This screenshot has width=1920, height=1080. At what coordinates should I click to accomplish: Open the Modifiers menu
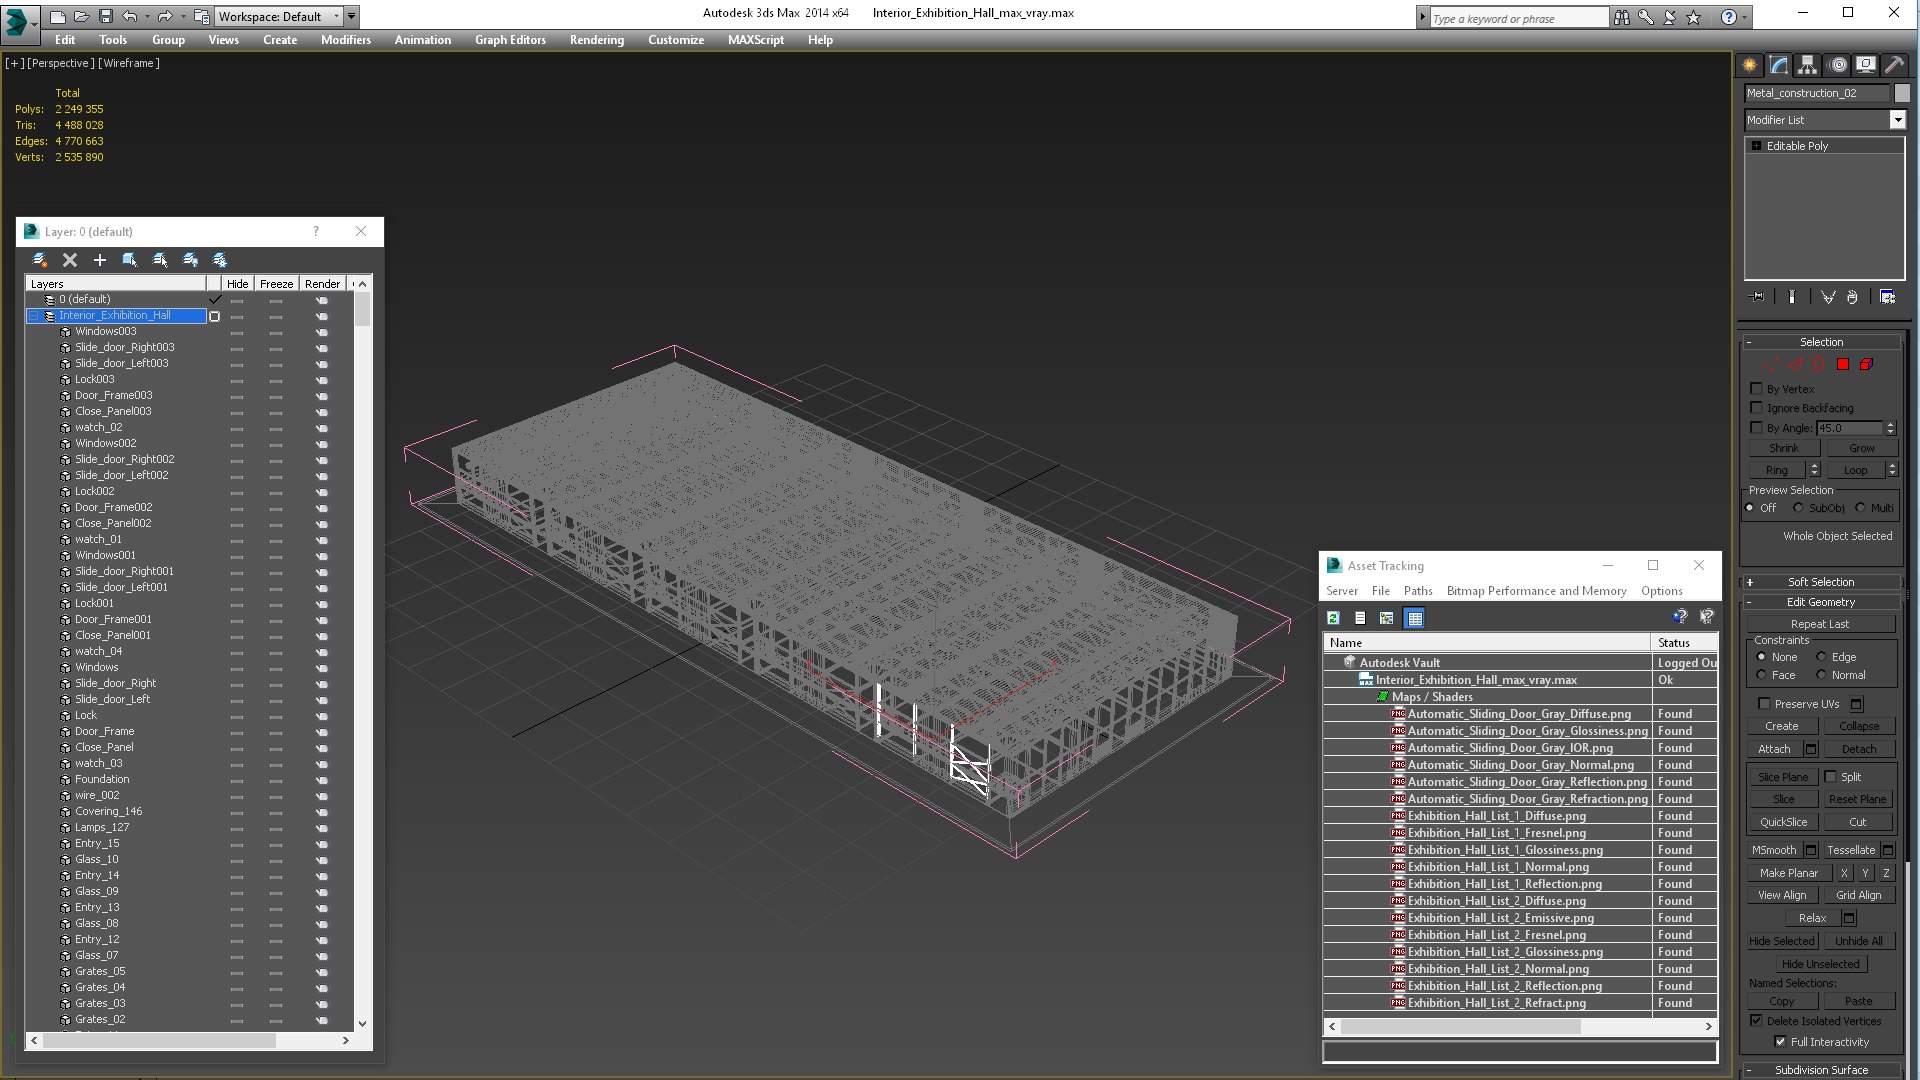[345, 40]
